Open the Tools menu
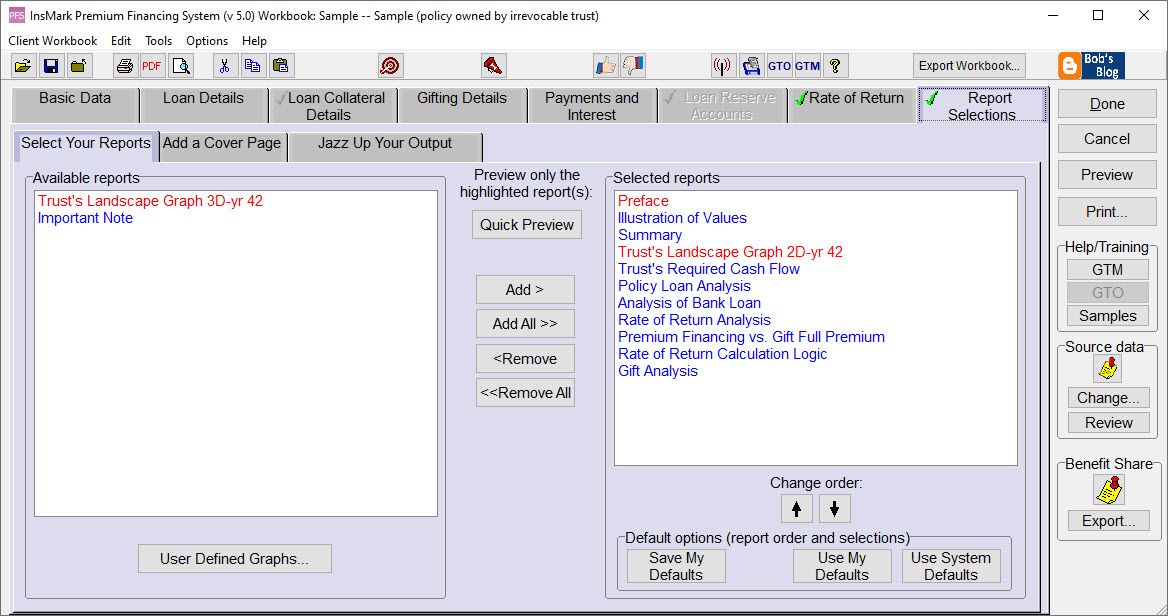Image resolution: width=1168 pixels, height=616 pixels. point(158,41)
